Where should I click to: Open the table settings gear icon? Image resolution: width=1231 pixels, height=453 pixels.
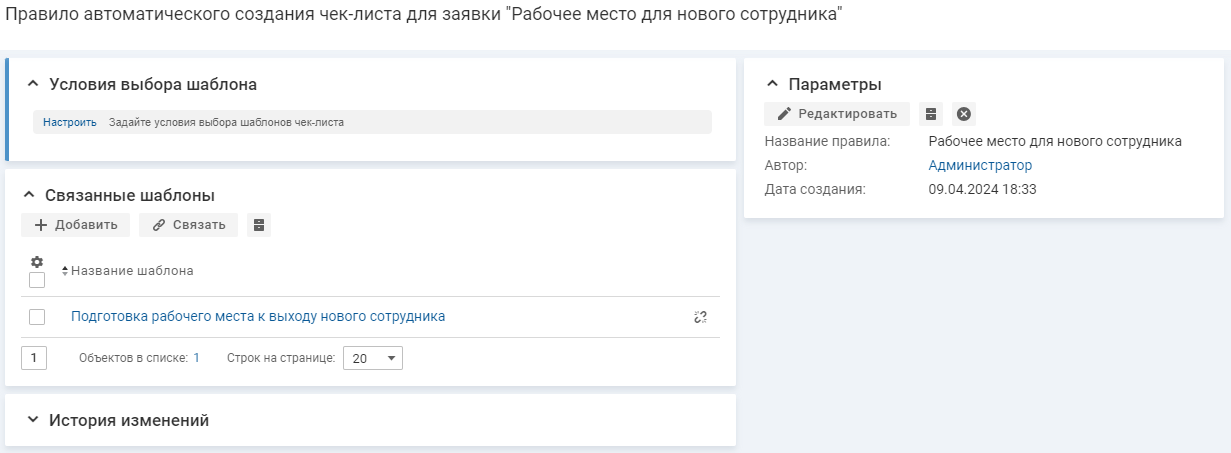point(37,262)
